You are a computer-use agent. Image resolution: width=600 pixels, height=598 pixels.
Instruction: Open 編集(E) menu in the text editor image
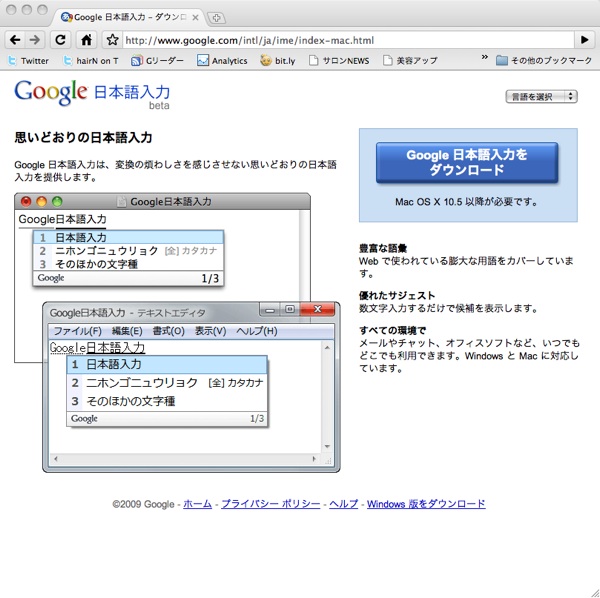click(x=127, y=331)
